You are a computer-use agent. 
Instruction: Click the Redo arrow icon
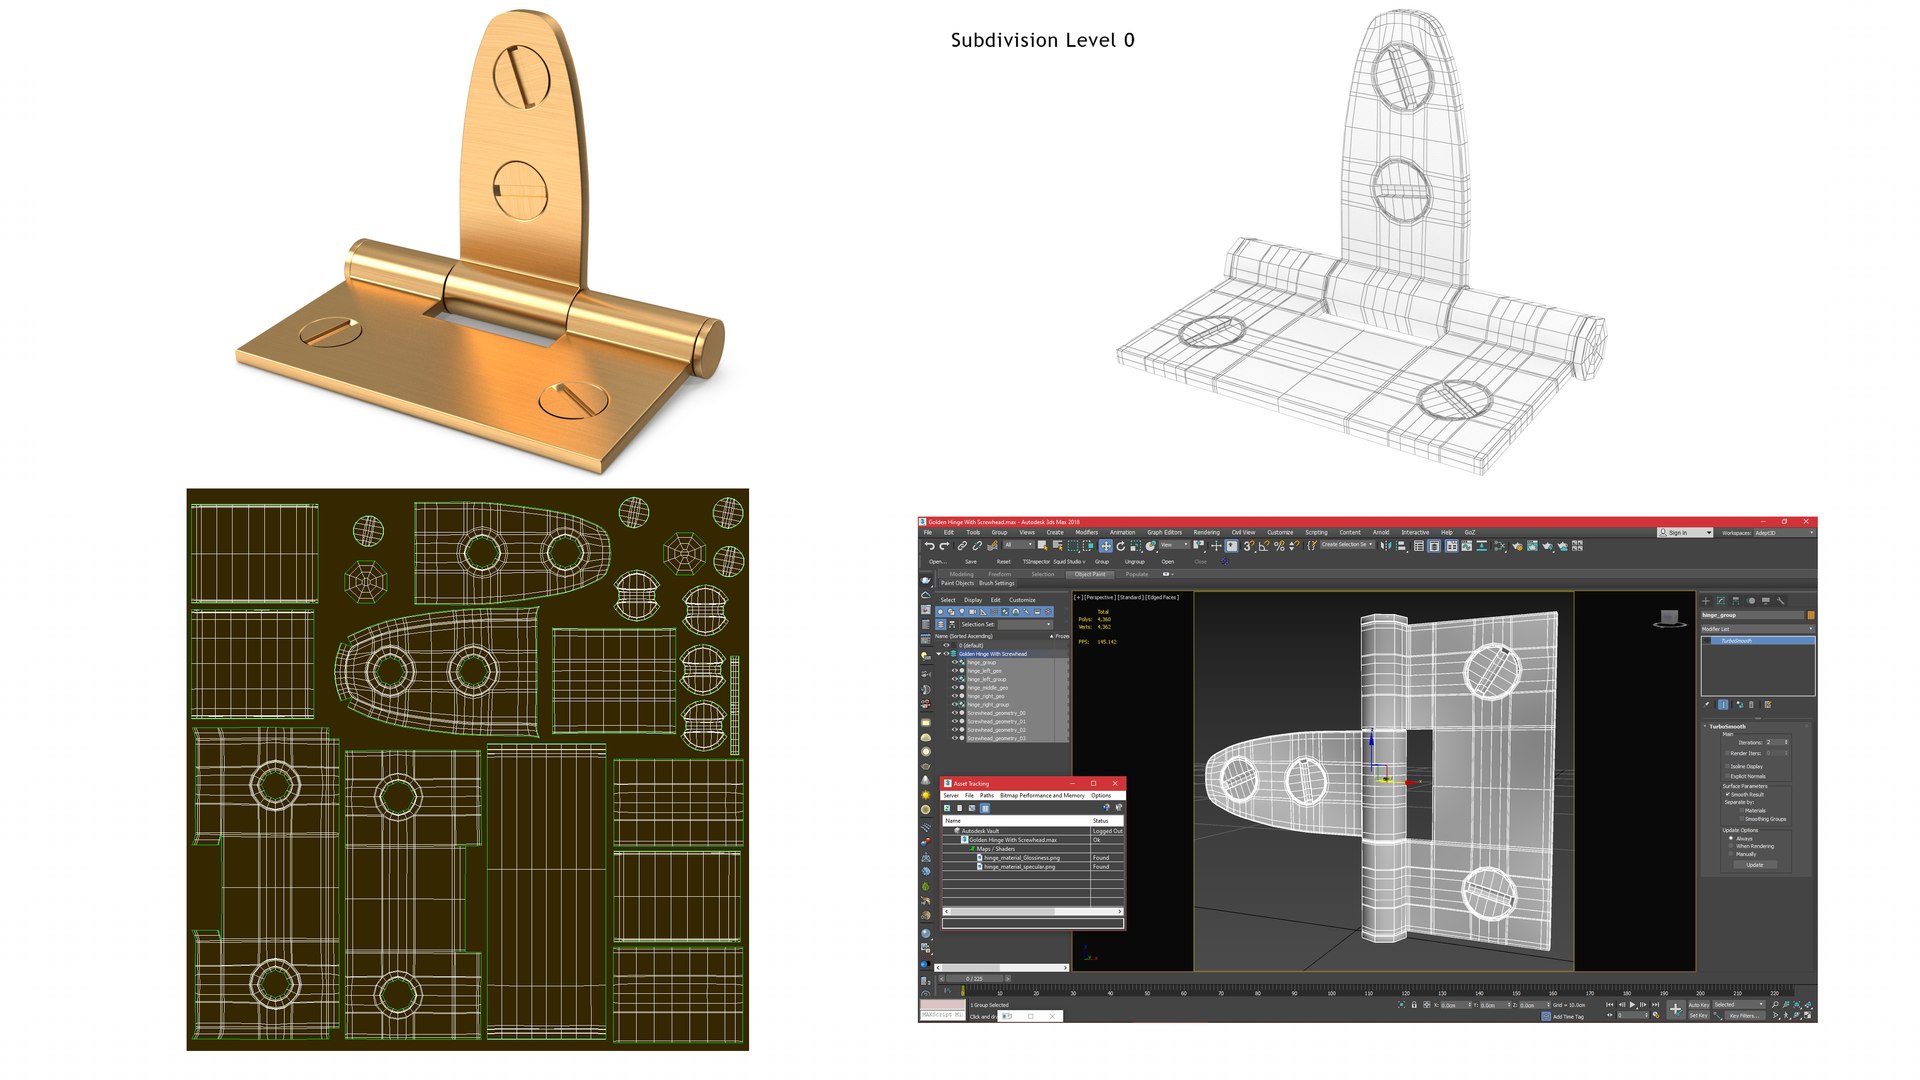point(944,546)
